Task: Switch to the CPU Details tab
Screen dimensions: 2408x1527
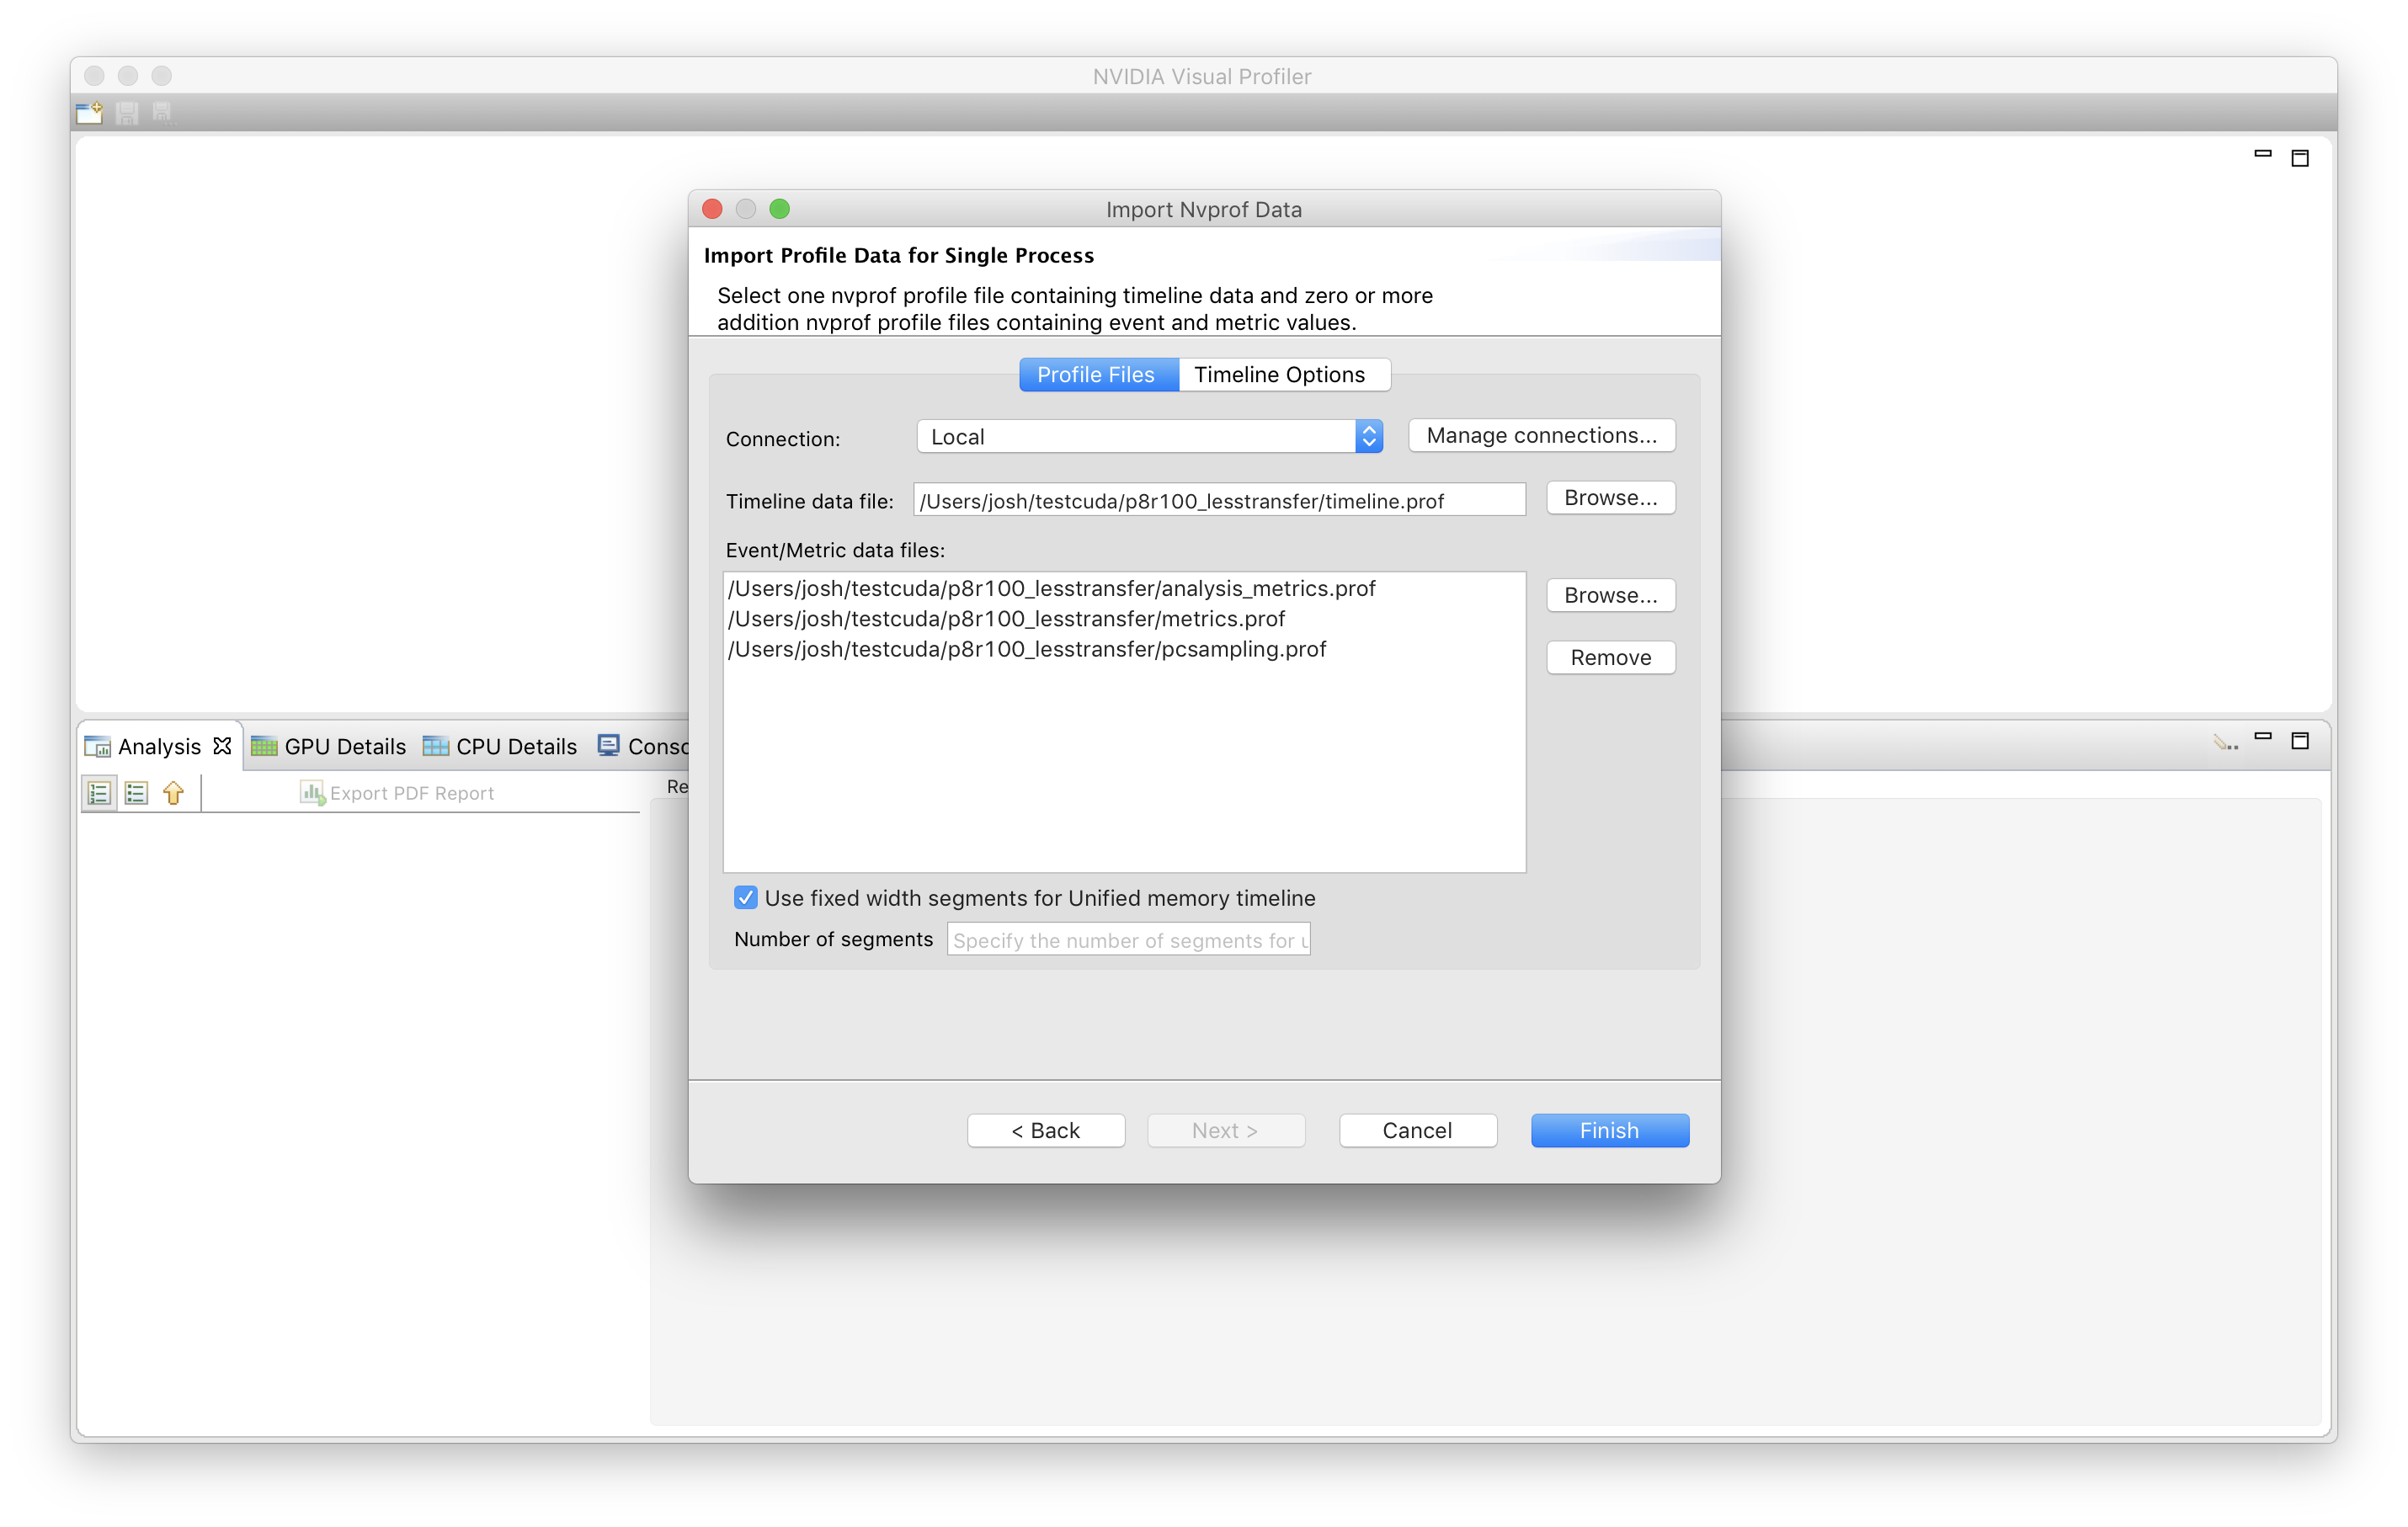Action: click(x=500, y=747)
